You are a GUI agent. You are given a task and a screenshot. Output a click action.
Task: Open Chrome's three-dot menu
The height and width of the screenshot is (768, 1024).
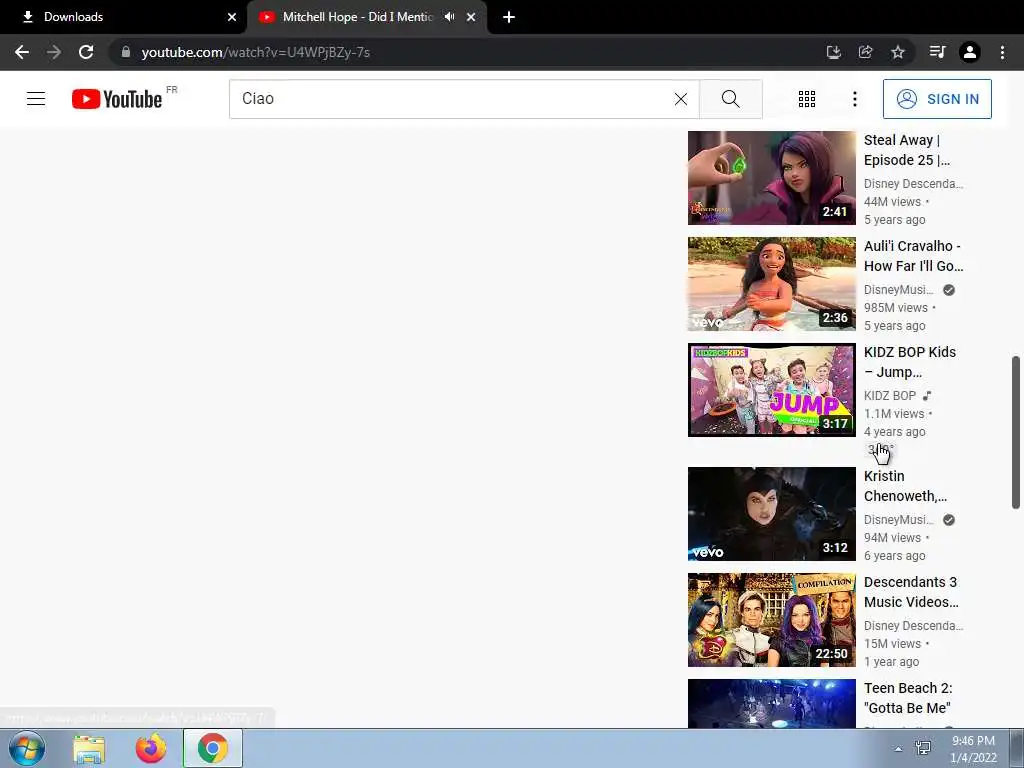click(1002, 52)
